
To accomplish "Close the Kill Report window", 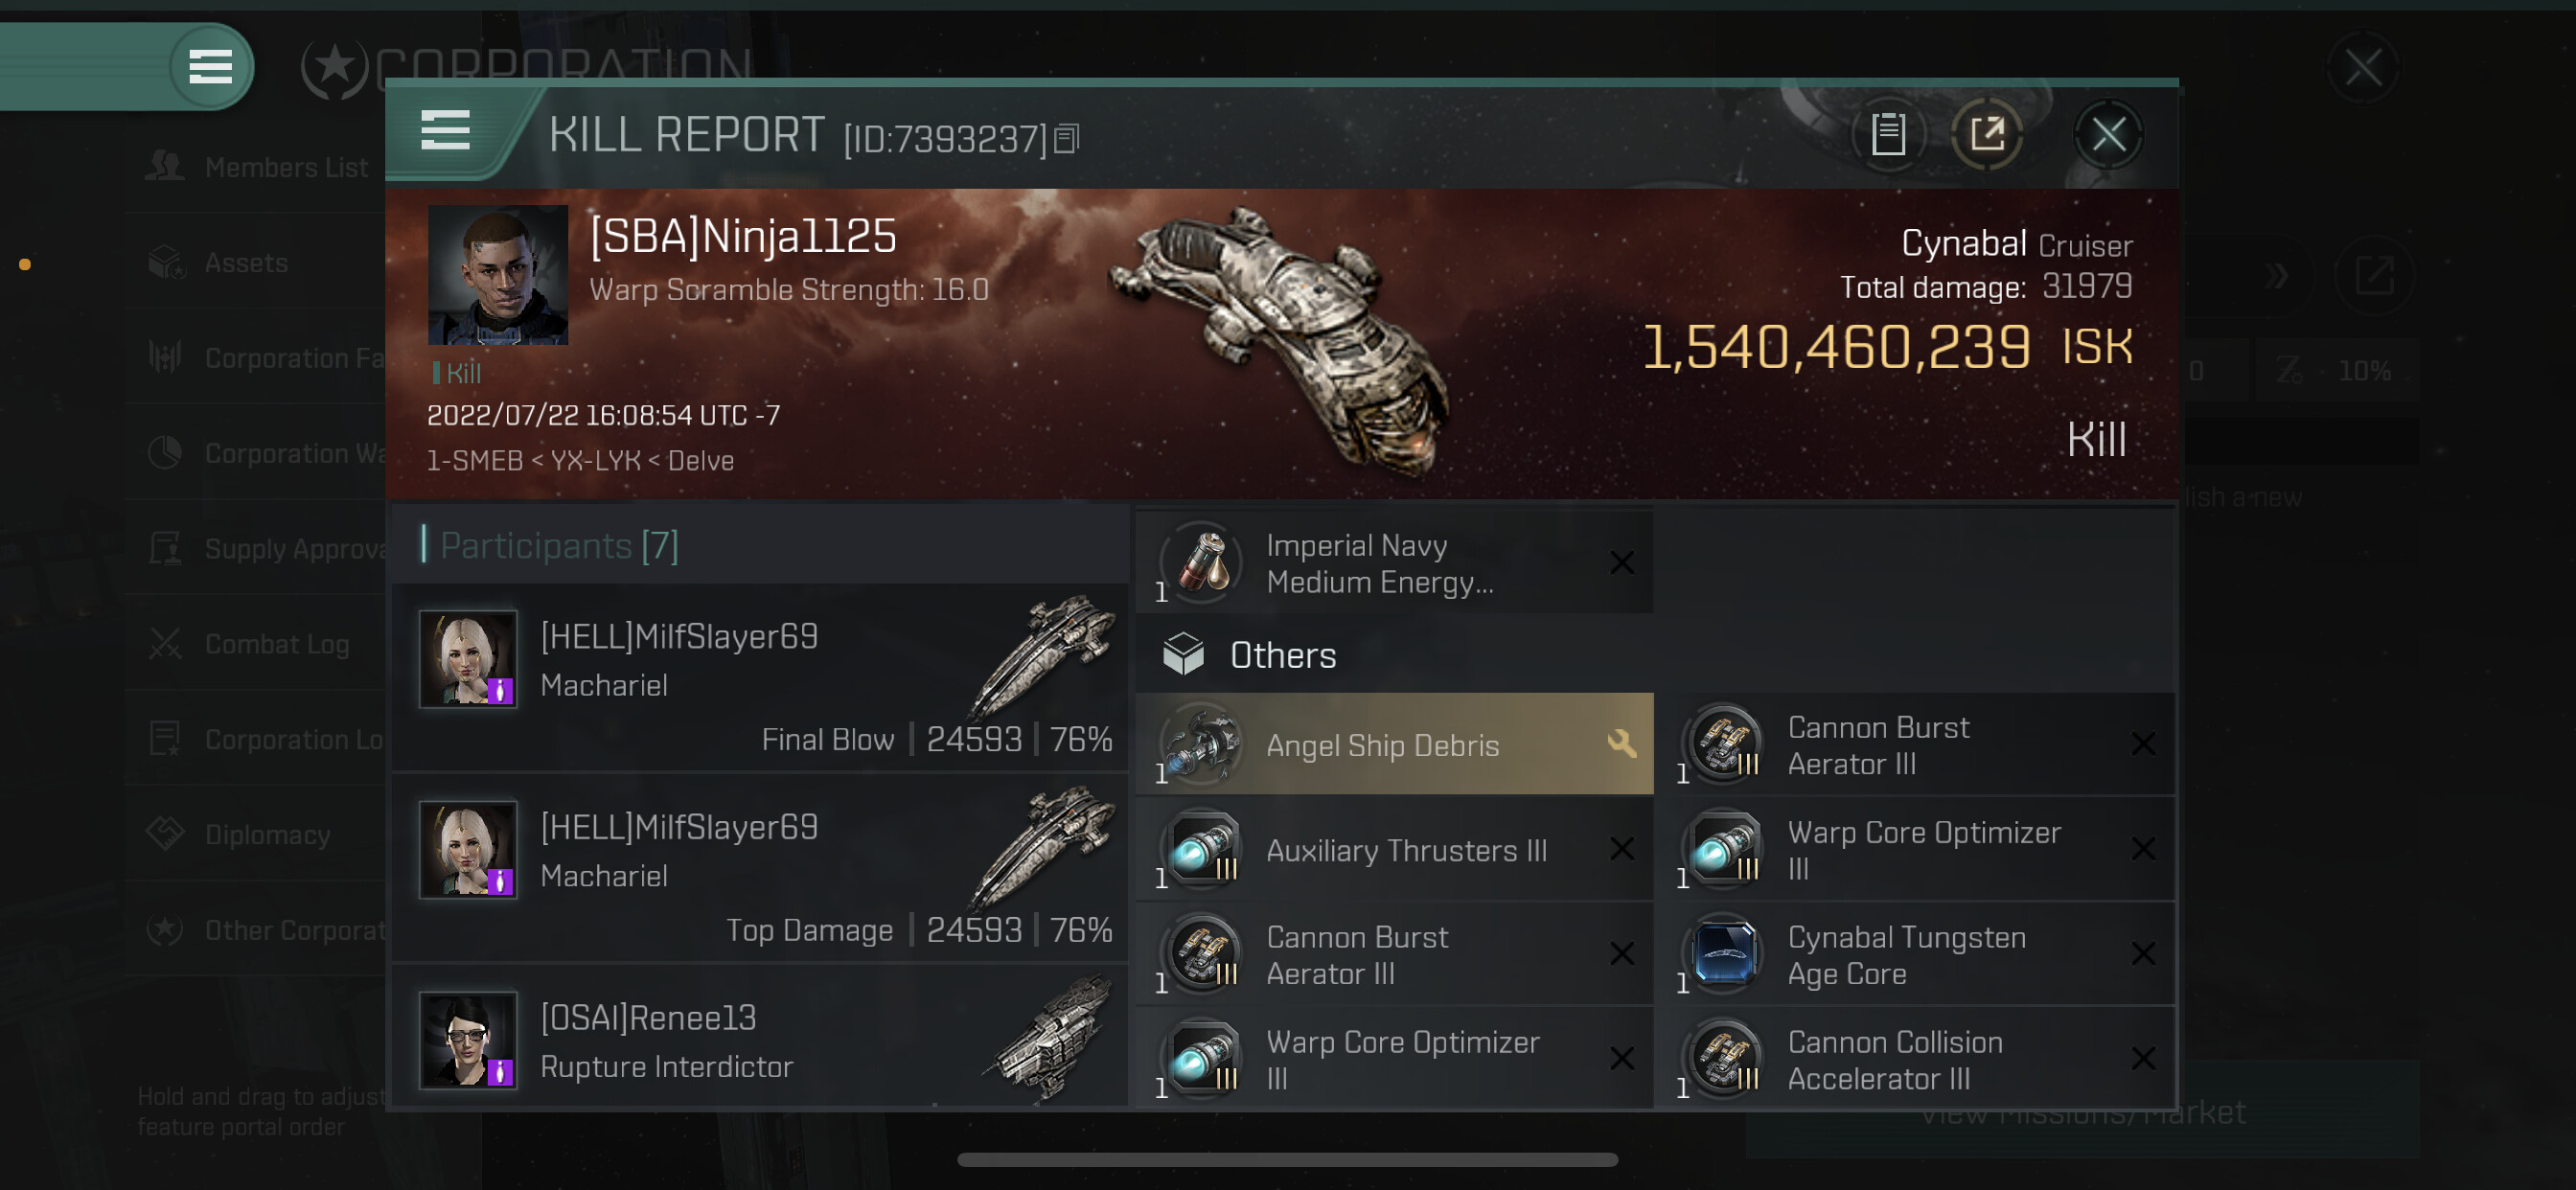I will point(2108,134).
